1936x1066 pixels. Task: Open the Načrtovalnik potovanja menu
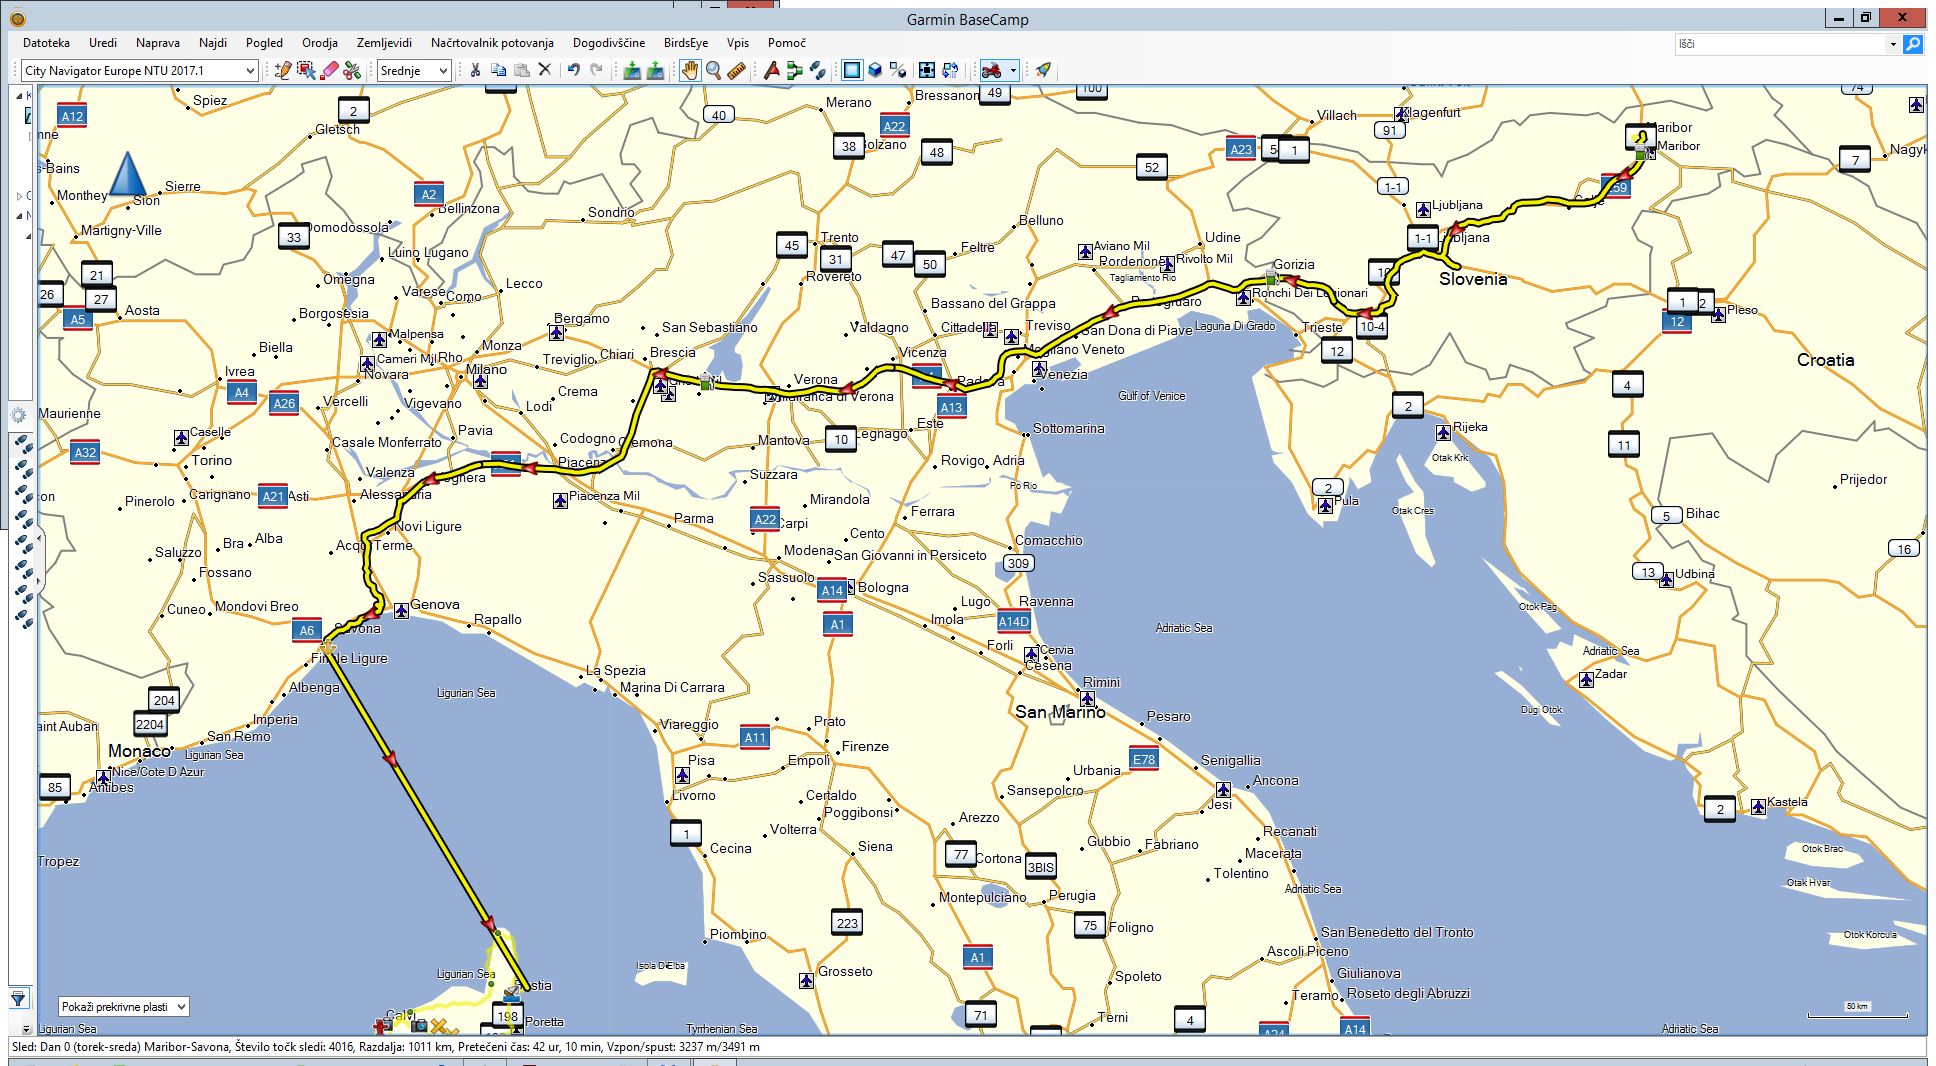pos(492,43)
